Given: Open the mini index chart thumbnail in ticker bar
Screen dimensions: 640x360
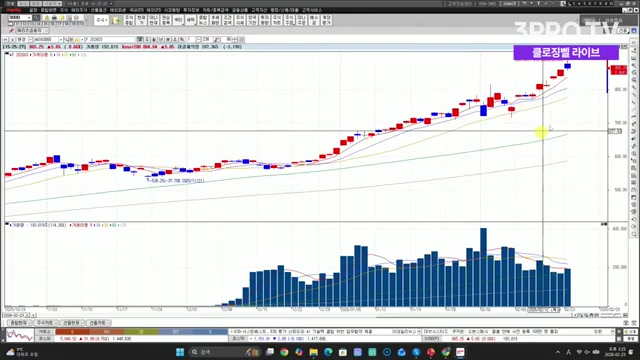Looking at the screenshot, I should pos(20,335).
